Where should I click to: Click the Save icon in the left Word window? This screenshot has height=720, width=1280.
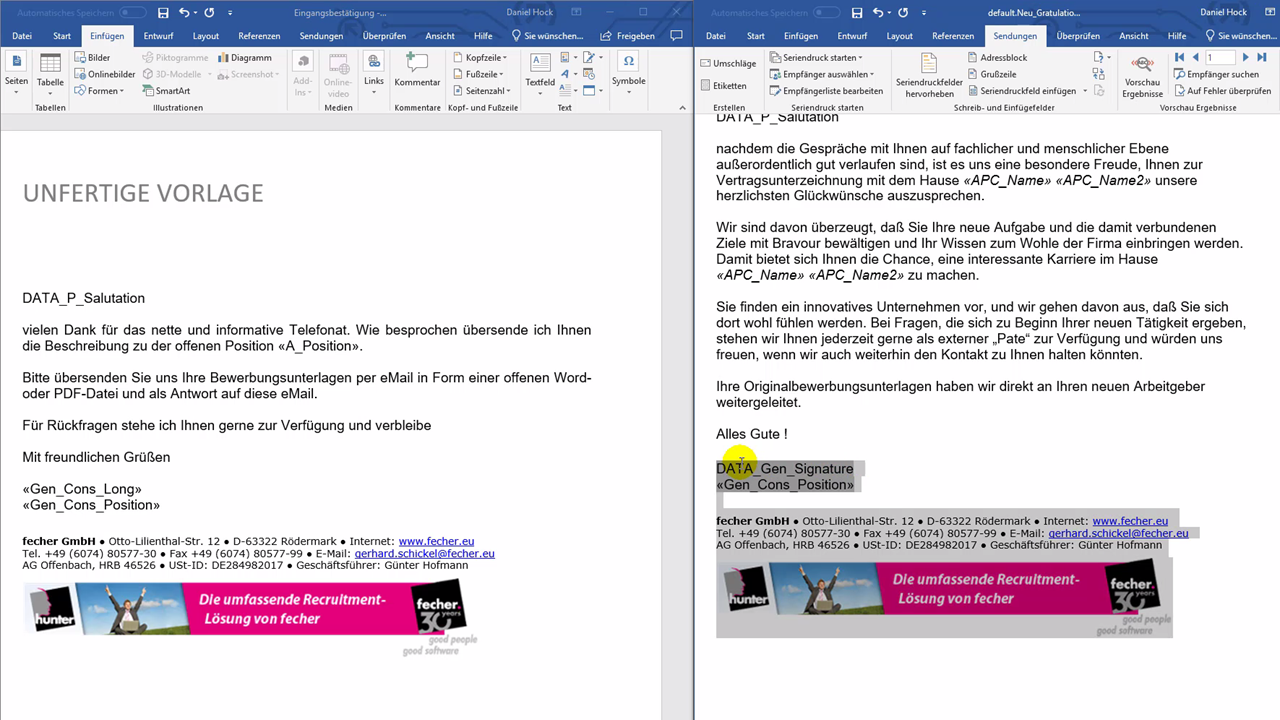[163, 13]
